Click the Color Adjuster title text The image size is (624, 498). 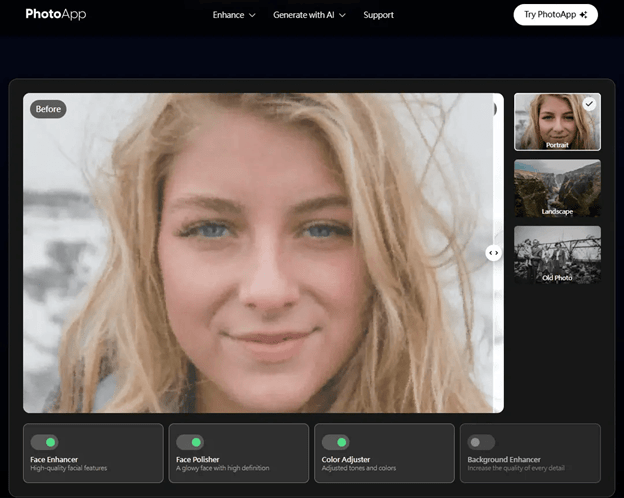346,459
